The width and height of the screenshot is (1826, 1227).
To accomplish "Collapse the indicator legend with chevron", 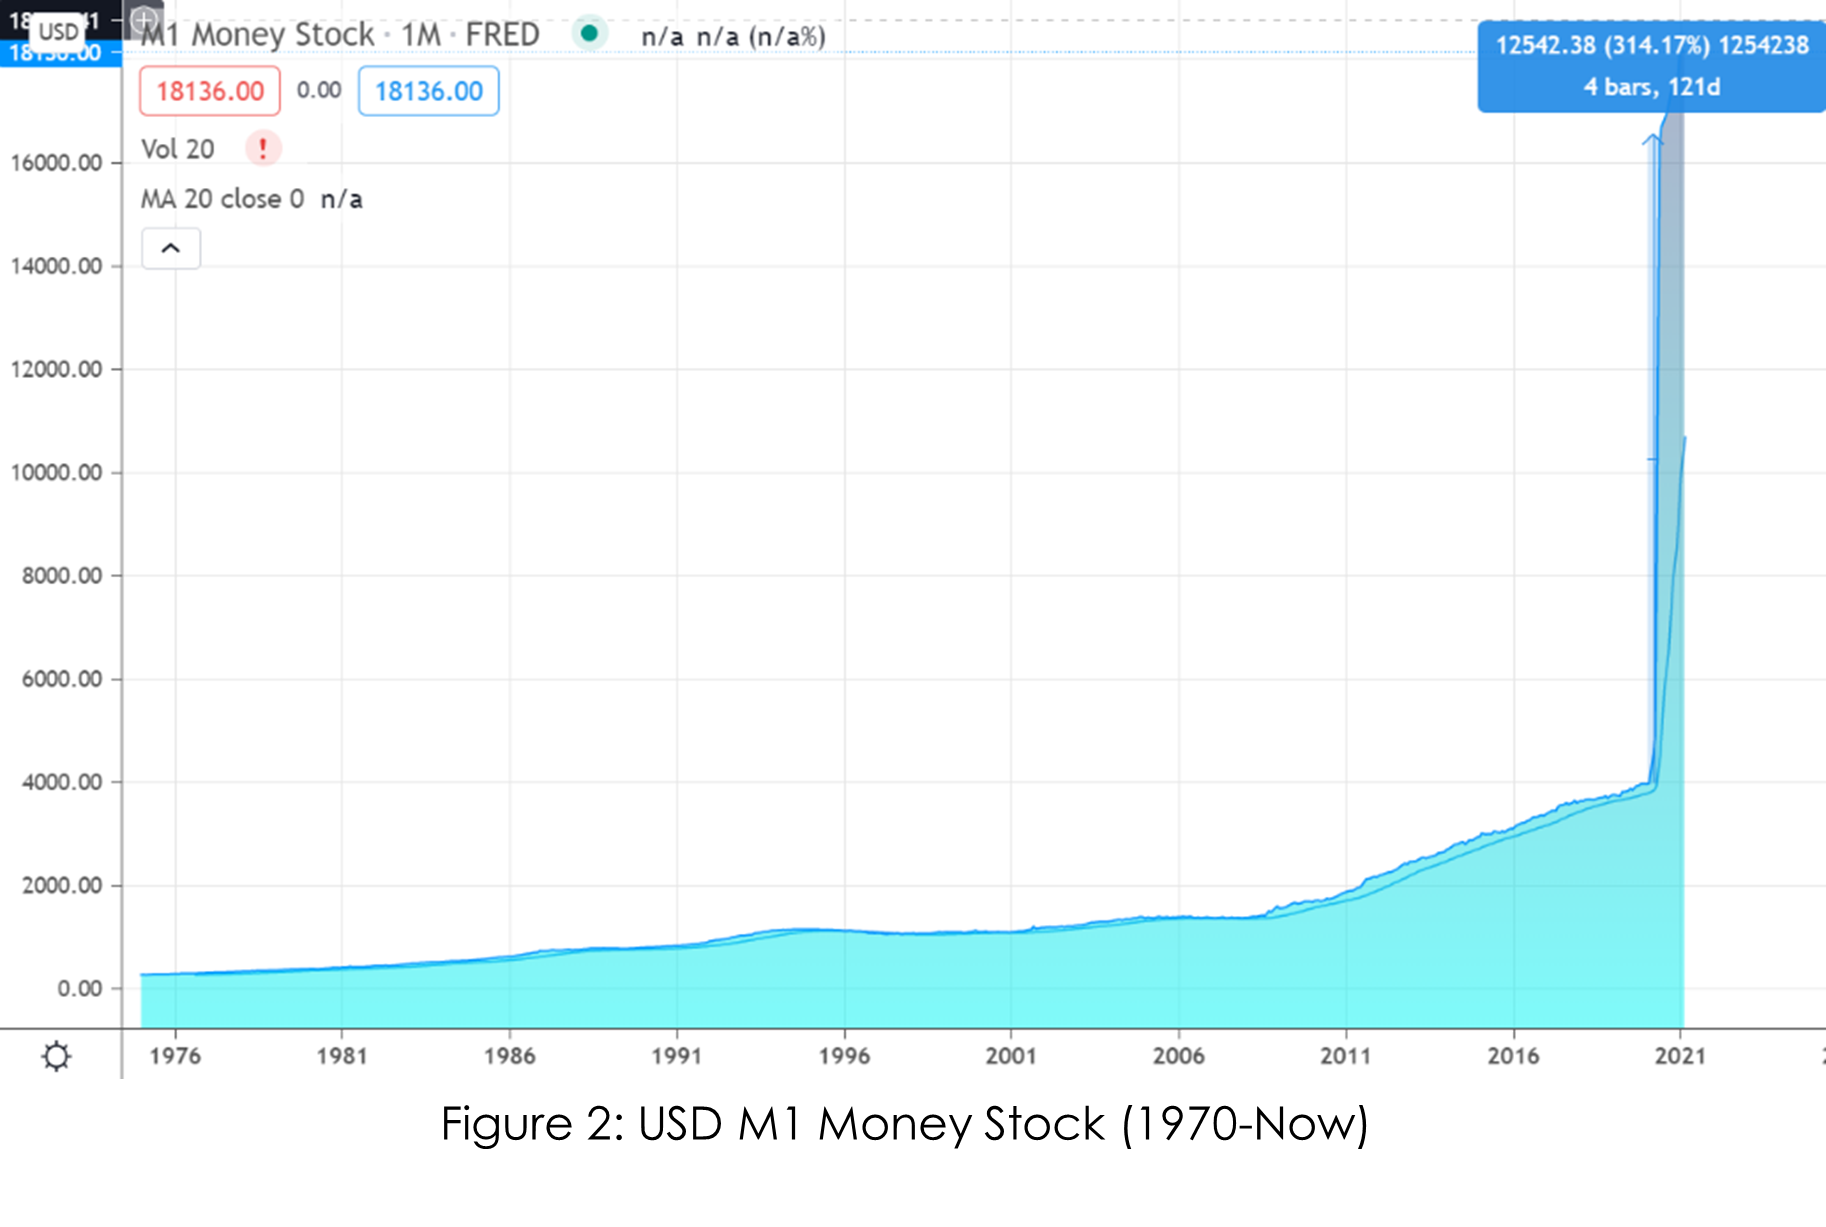I will click(171, 249).
